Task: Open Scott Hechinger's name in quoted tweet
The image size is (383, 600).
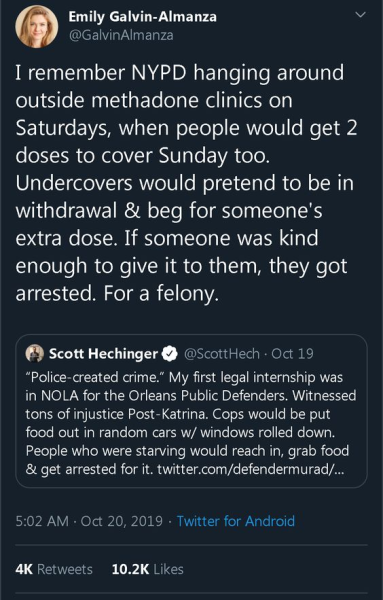Action: [103, 354]
